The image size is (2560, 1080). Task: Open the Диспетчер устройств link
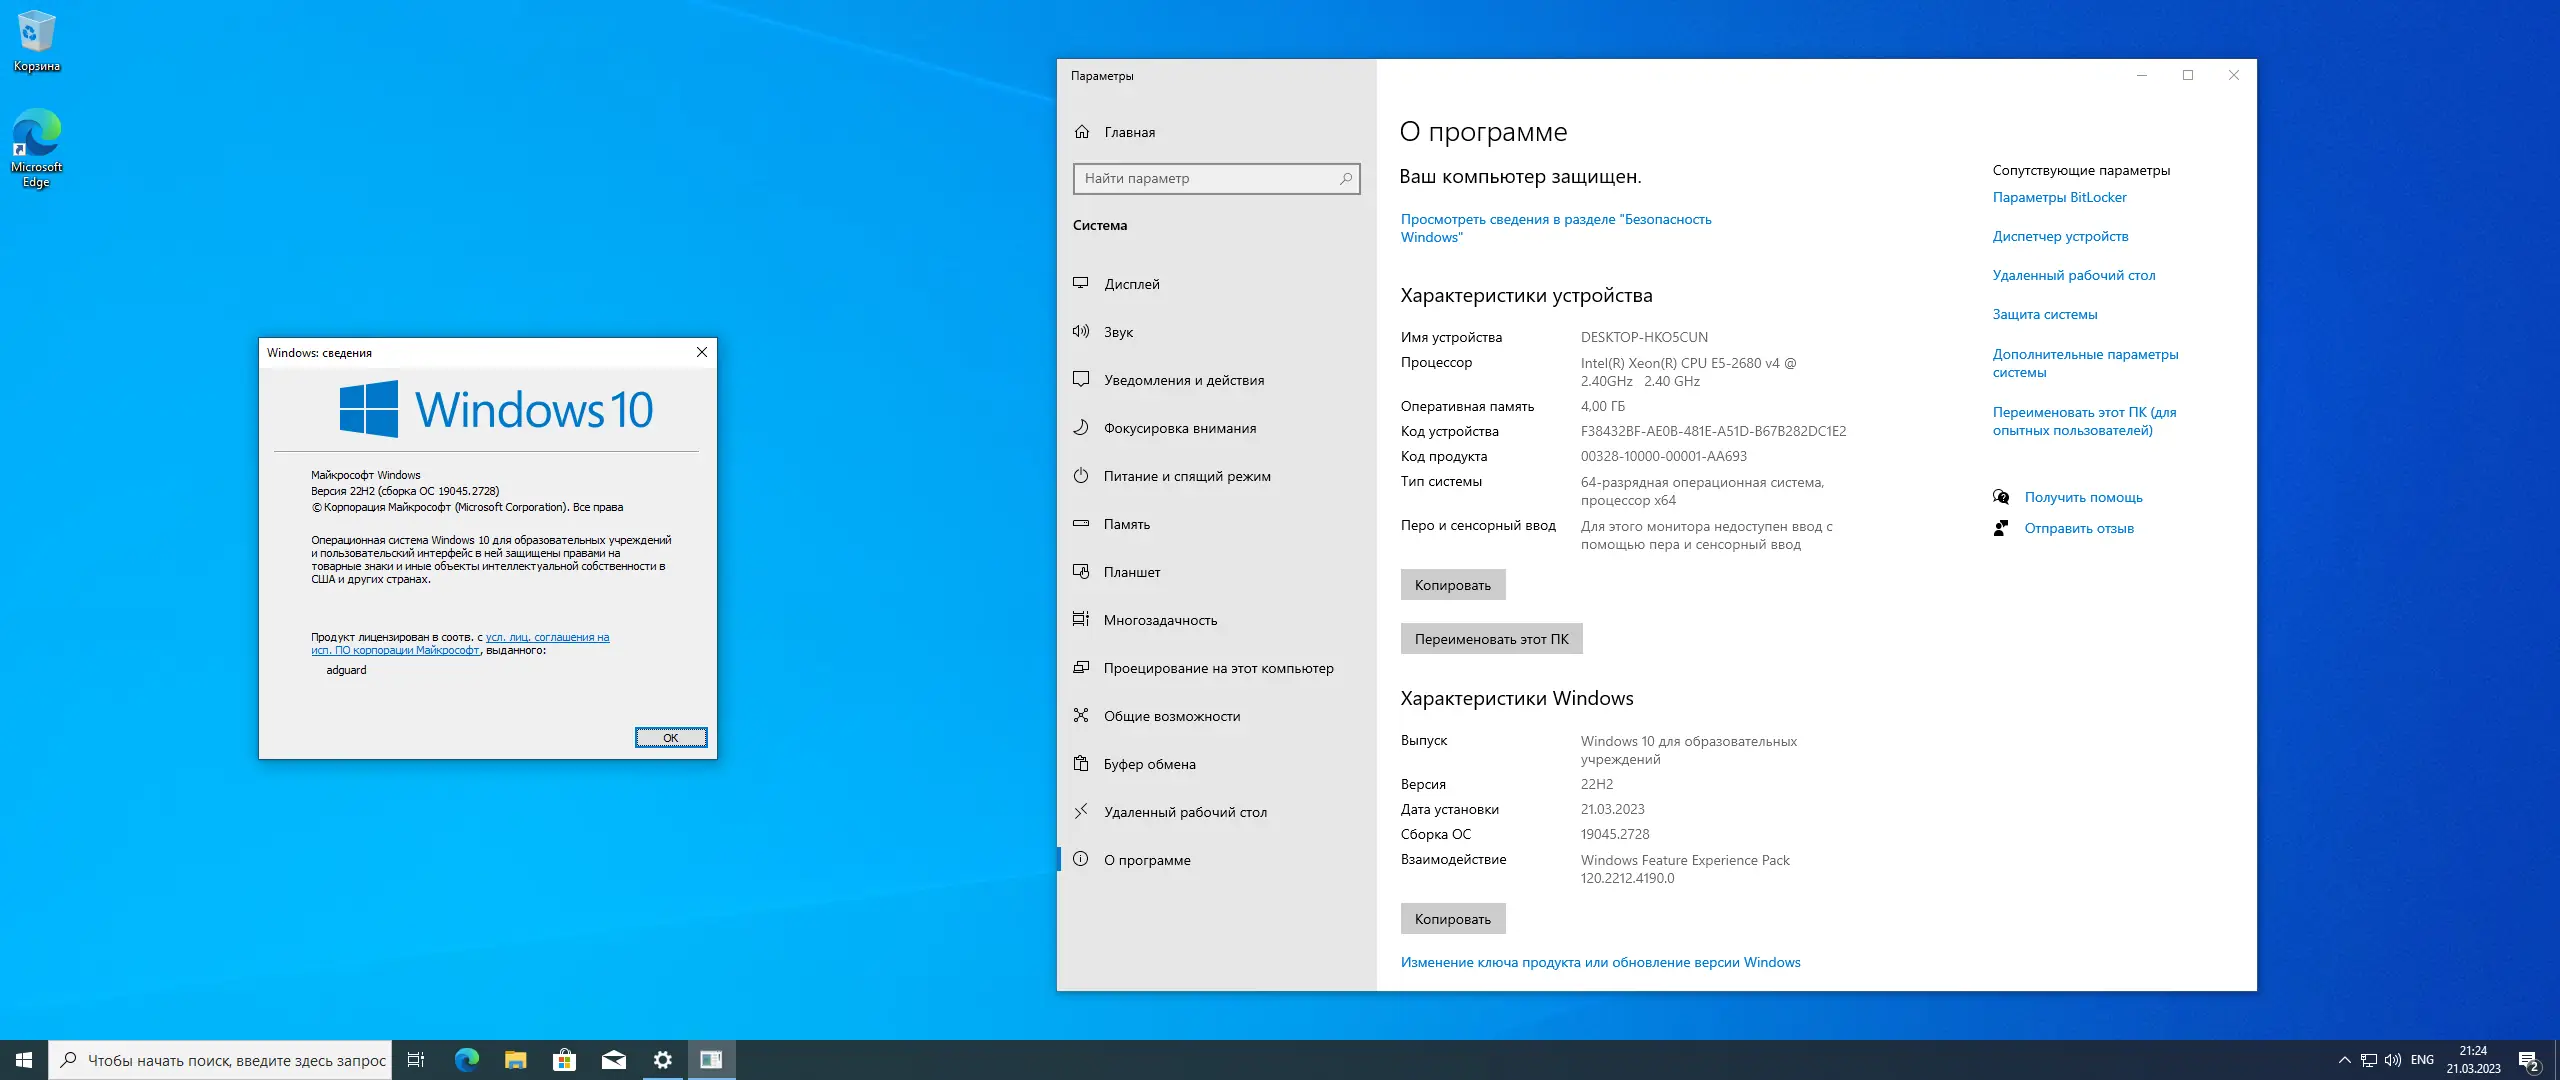(2061, 236)
